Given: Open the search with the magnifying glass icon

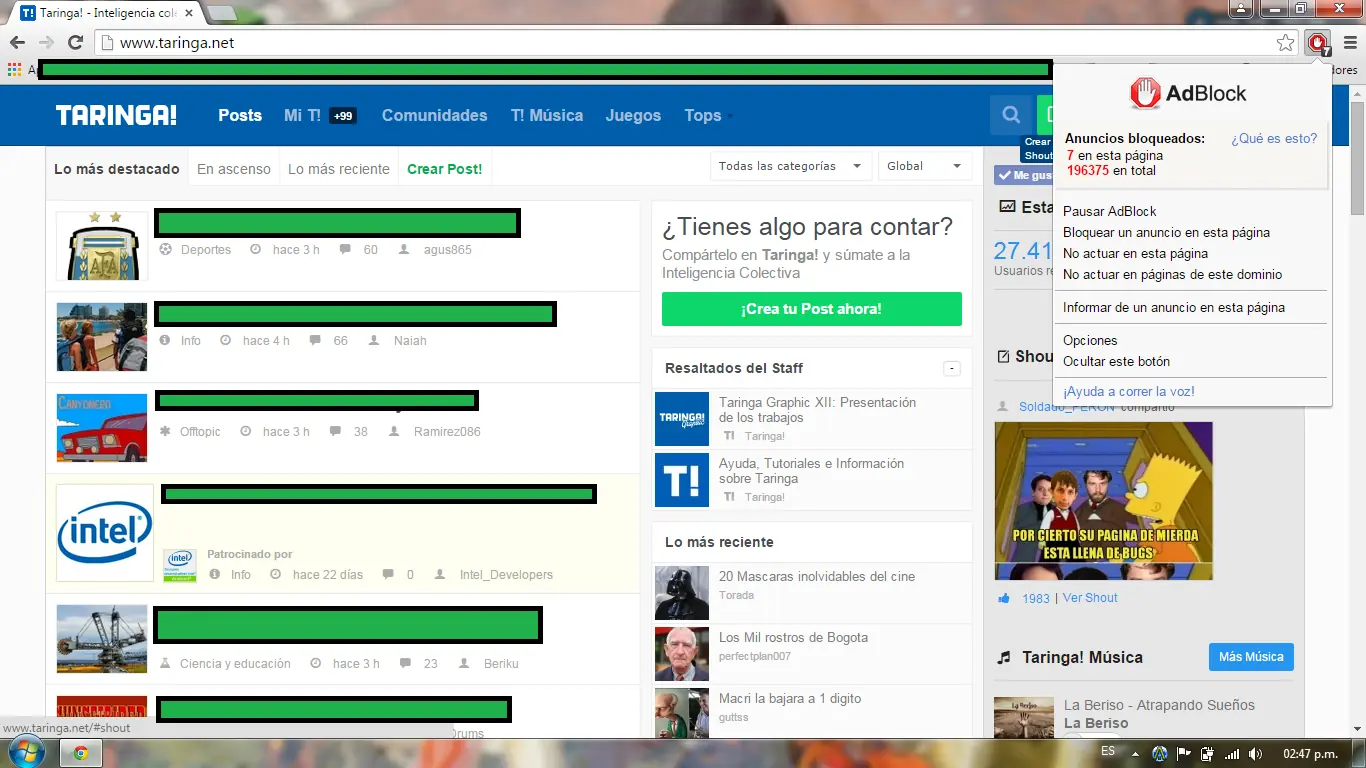Looking at the screenshot, I should pyautogui.click(x=1010, y=115).
